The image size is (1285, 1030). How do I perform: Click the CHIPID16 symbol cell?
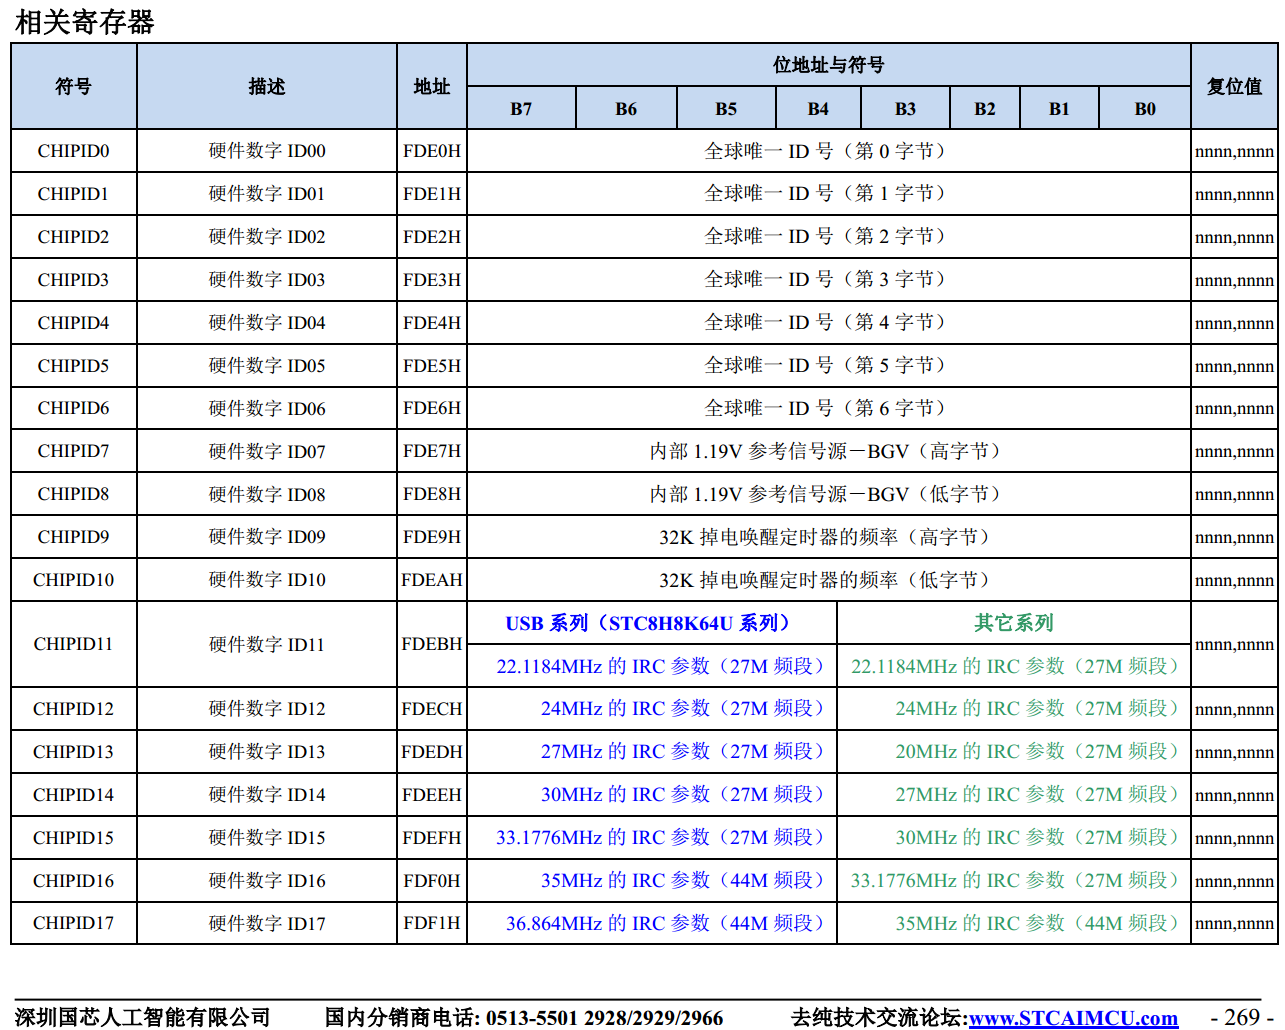(x=74, y=881)
